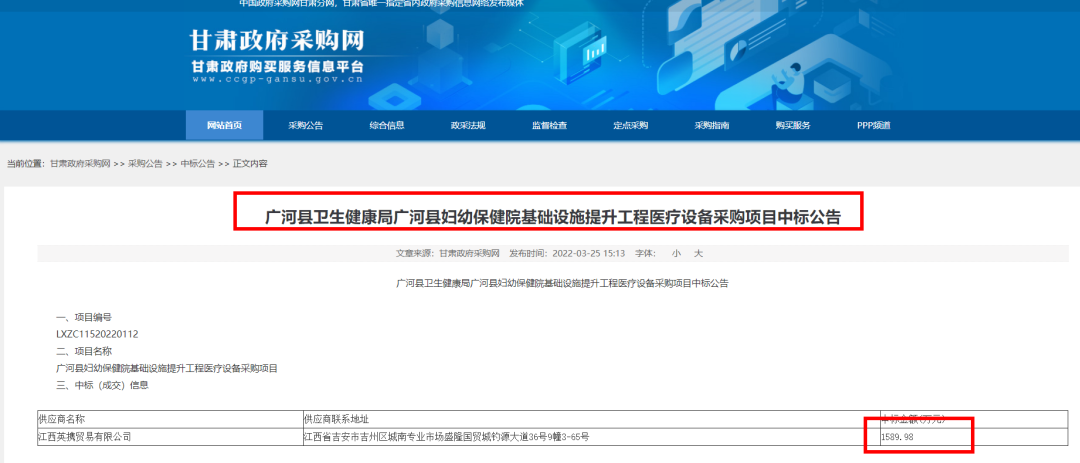This screenshot has width=1080, height=463.
Task: Set font size to 小
Action: click(x=676, y=254)
